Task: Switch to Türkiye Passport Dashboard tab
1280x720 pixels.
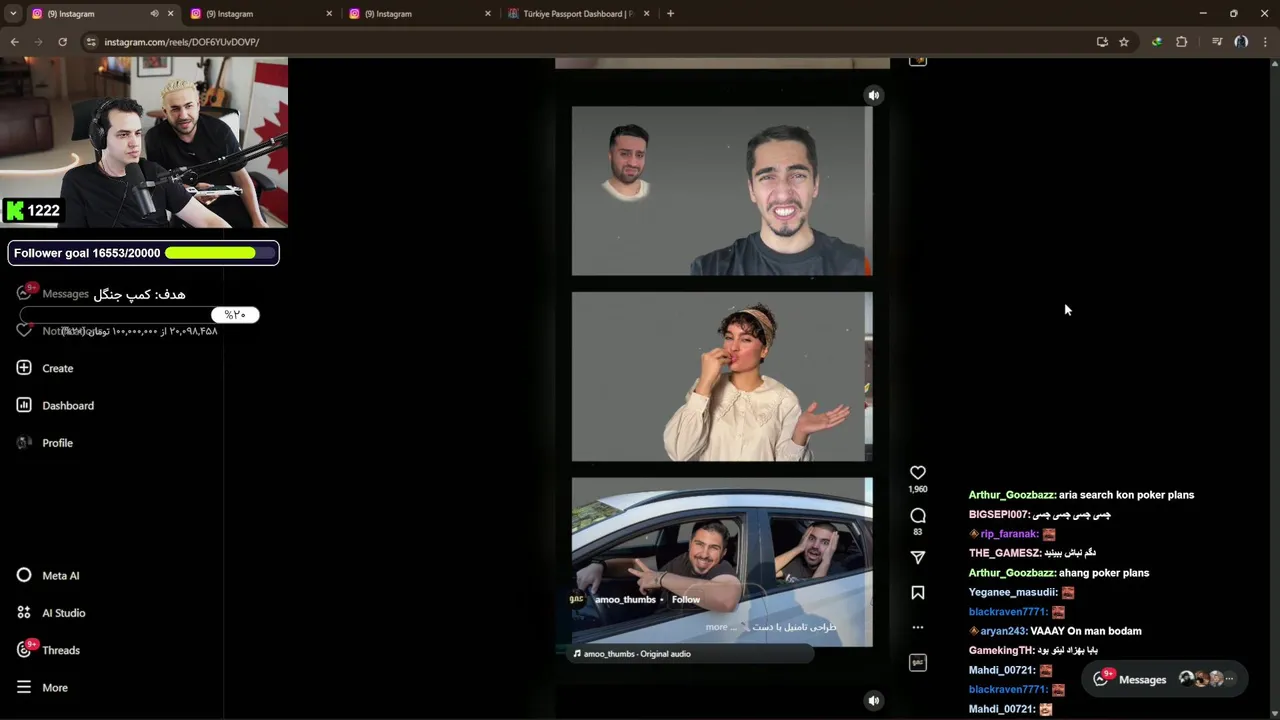Action: 578,14
